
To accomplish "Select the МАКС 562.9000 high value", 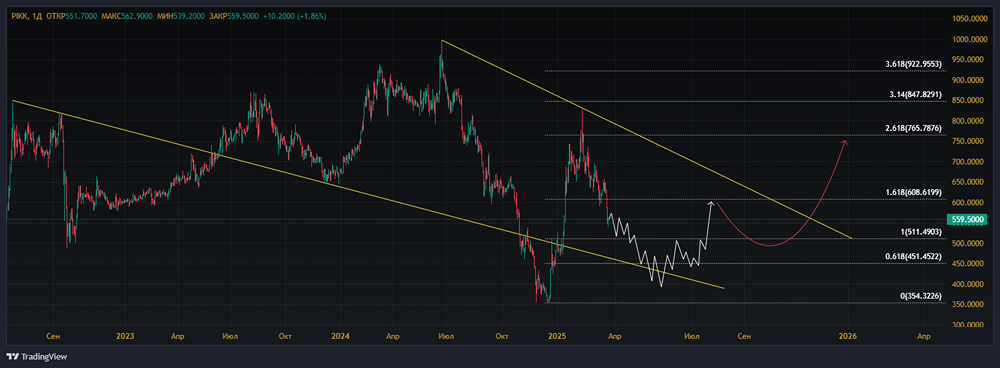I will point(128,16).
